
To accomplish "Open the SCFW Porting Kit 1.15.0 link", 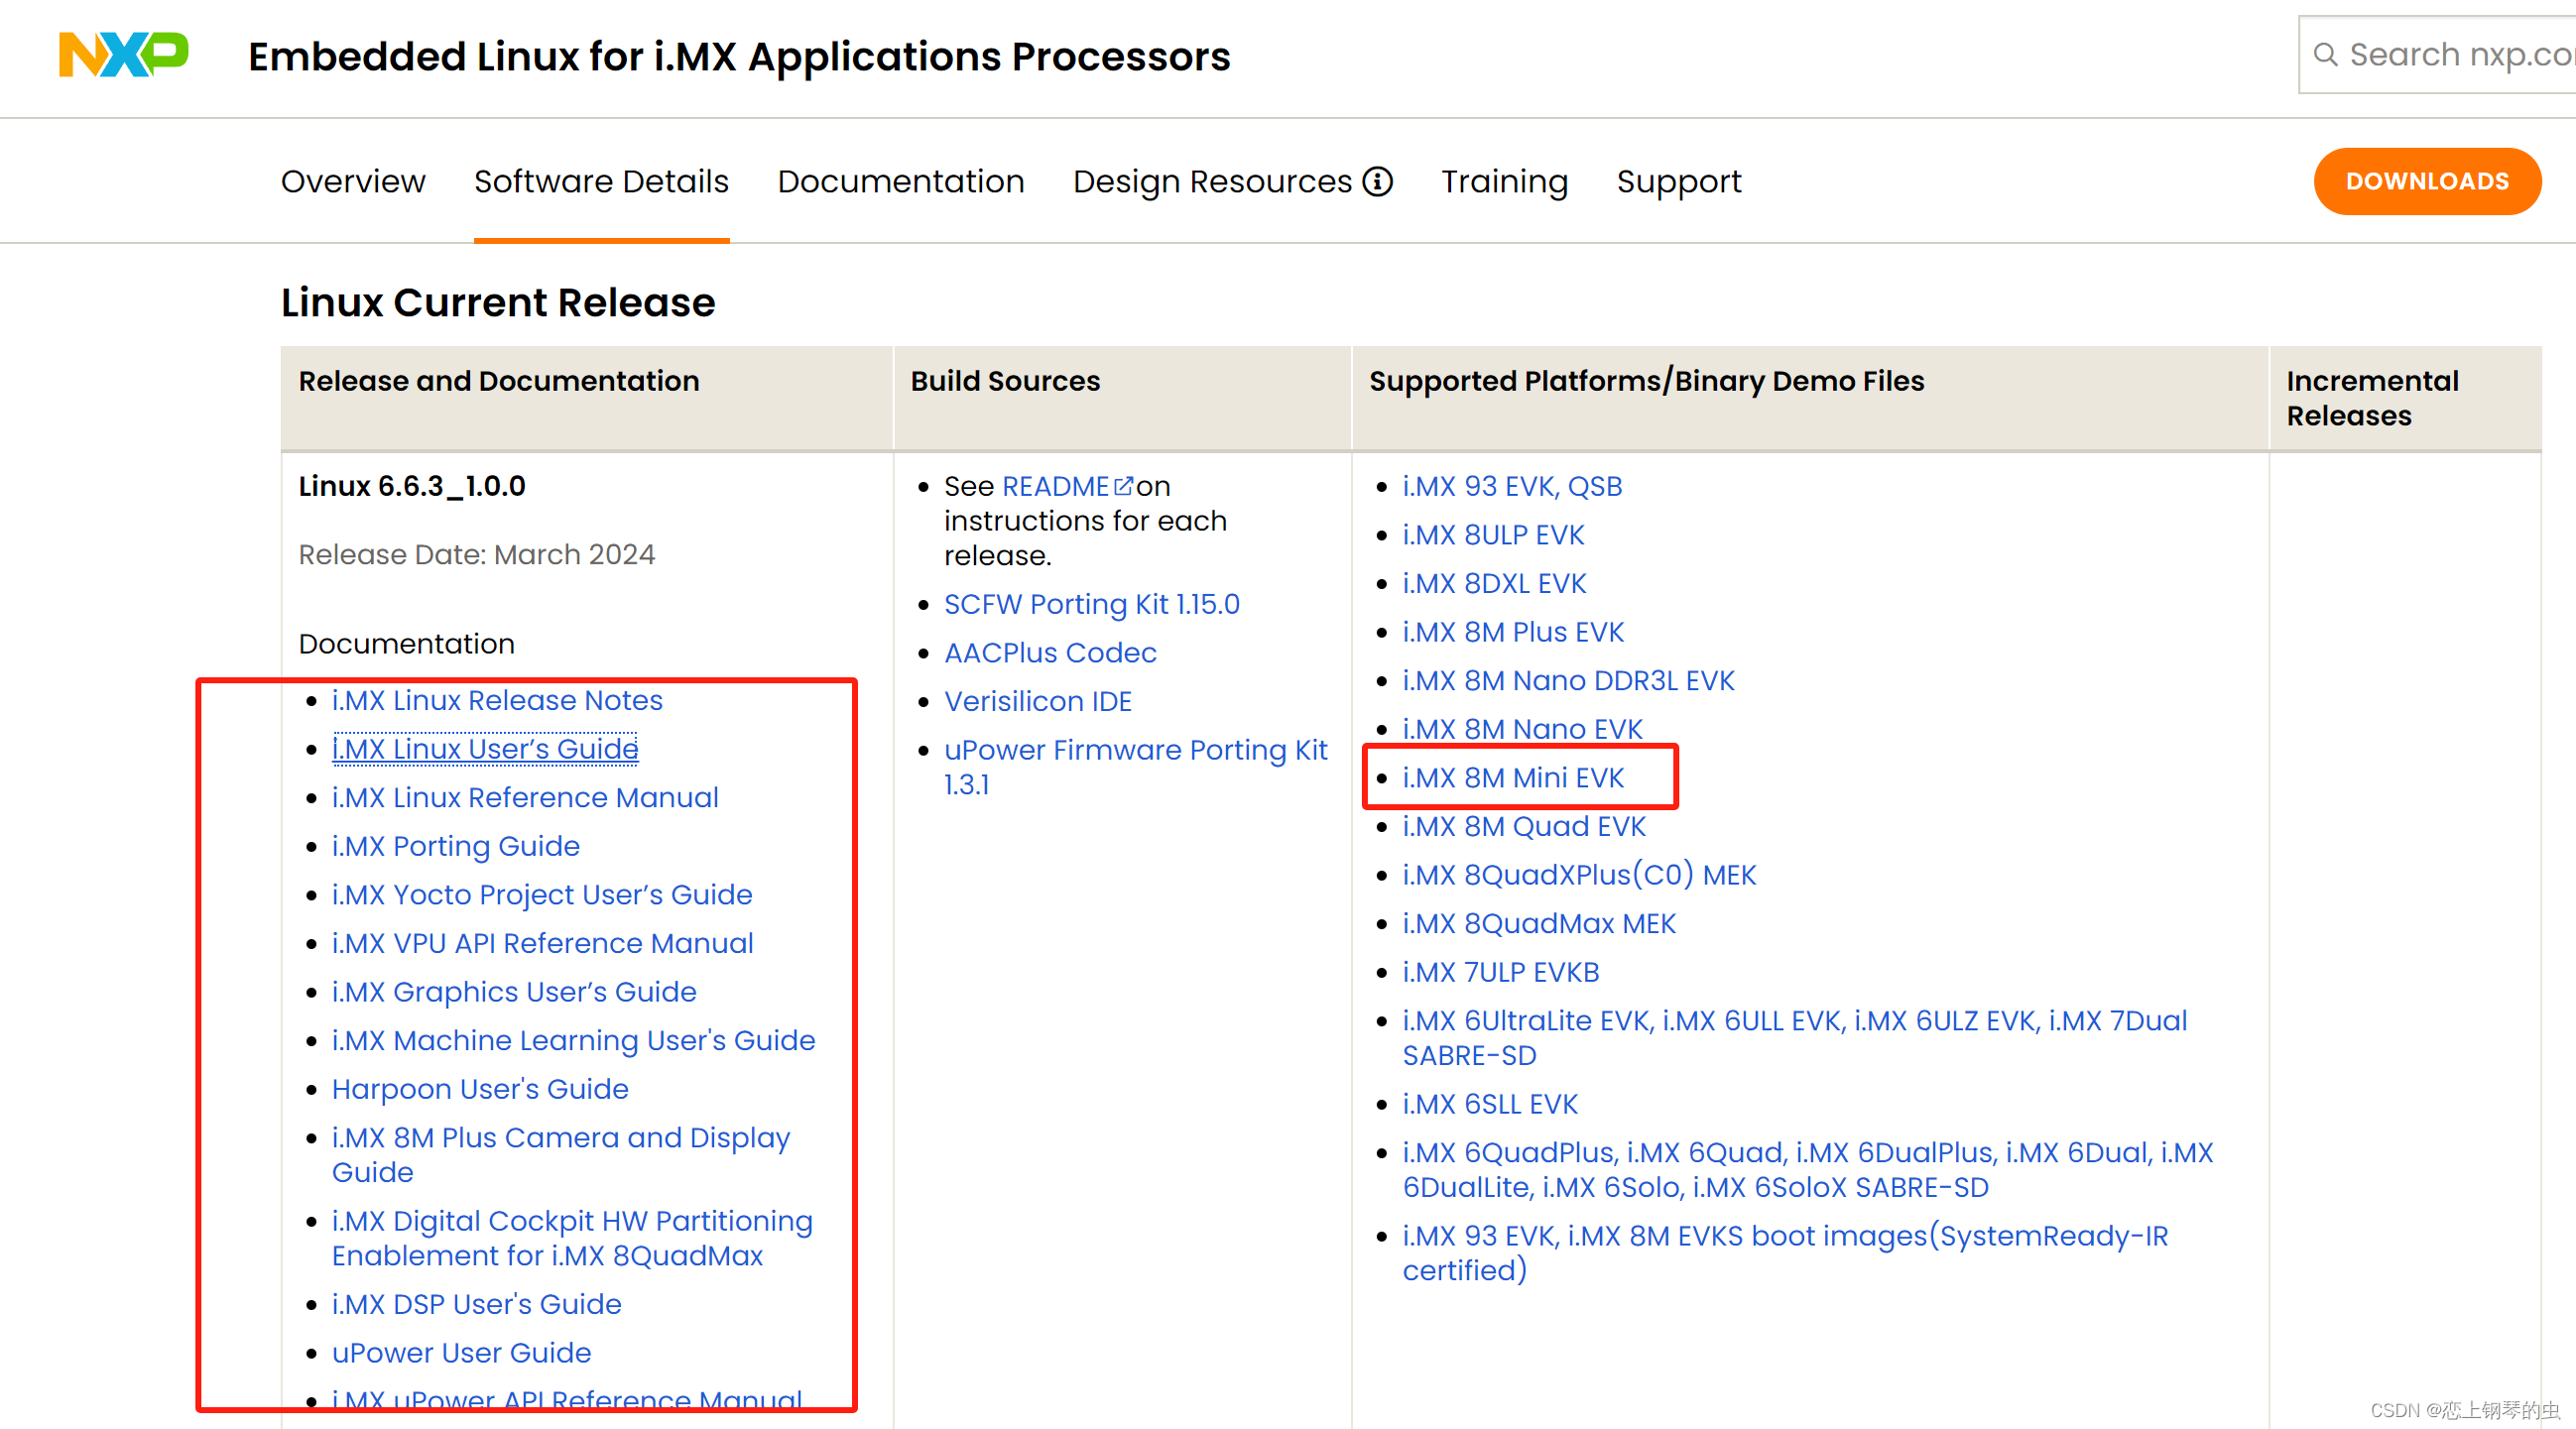I will click(1091, 604).
